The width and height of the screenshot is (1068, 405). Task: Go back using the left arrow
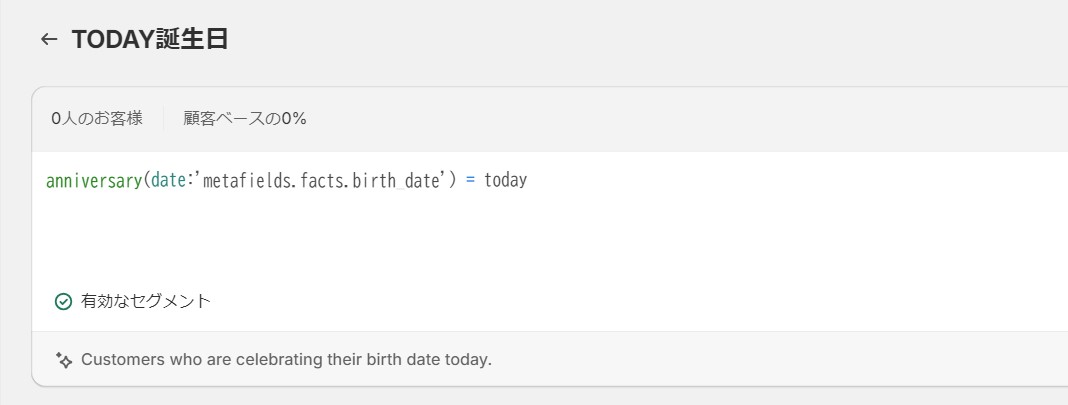[x=49, y=39]
